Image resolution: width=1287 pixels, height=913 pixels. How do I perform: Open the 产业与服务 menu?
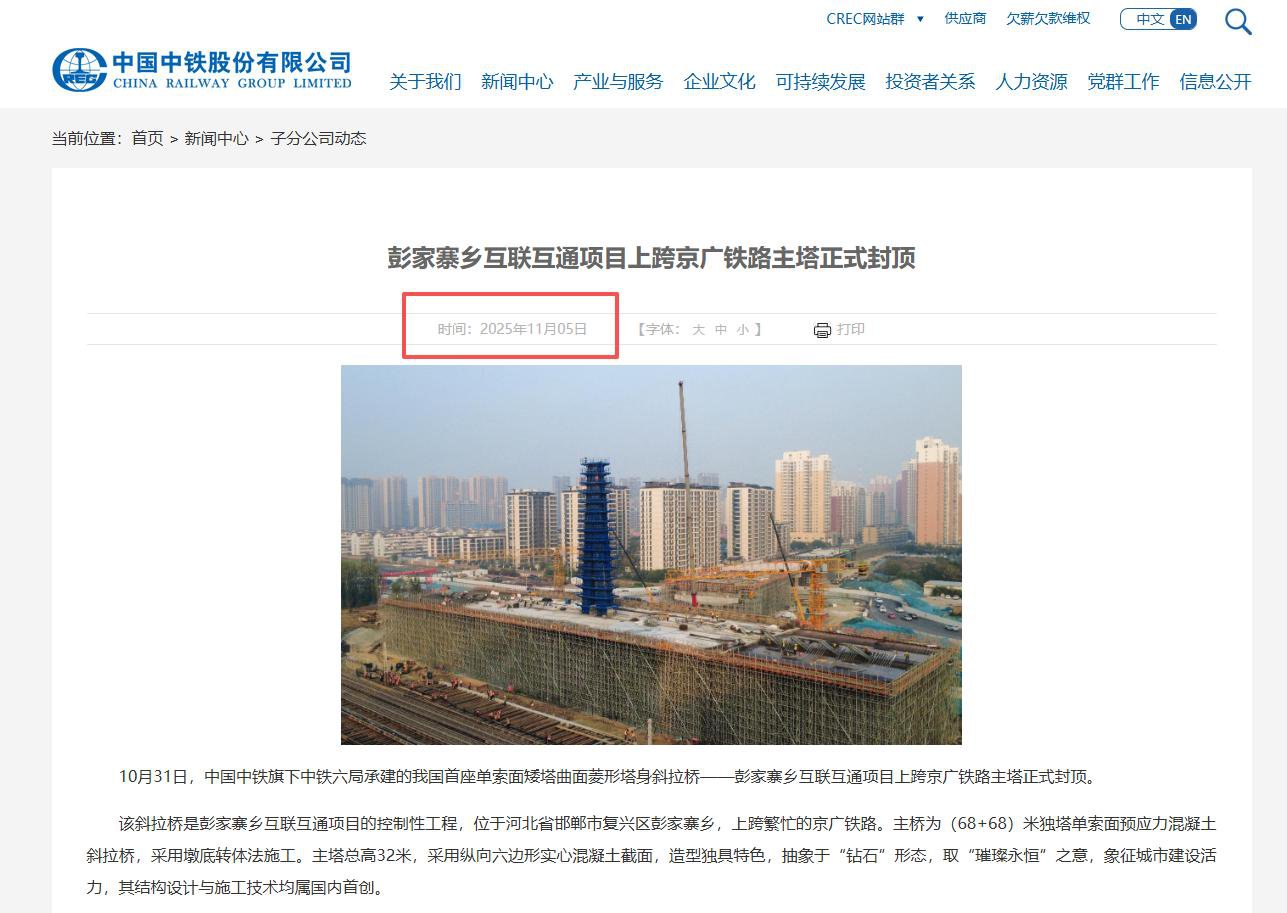(618, 82)
